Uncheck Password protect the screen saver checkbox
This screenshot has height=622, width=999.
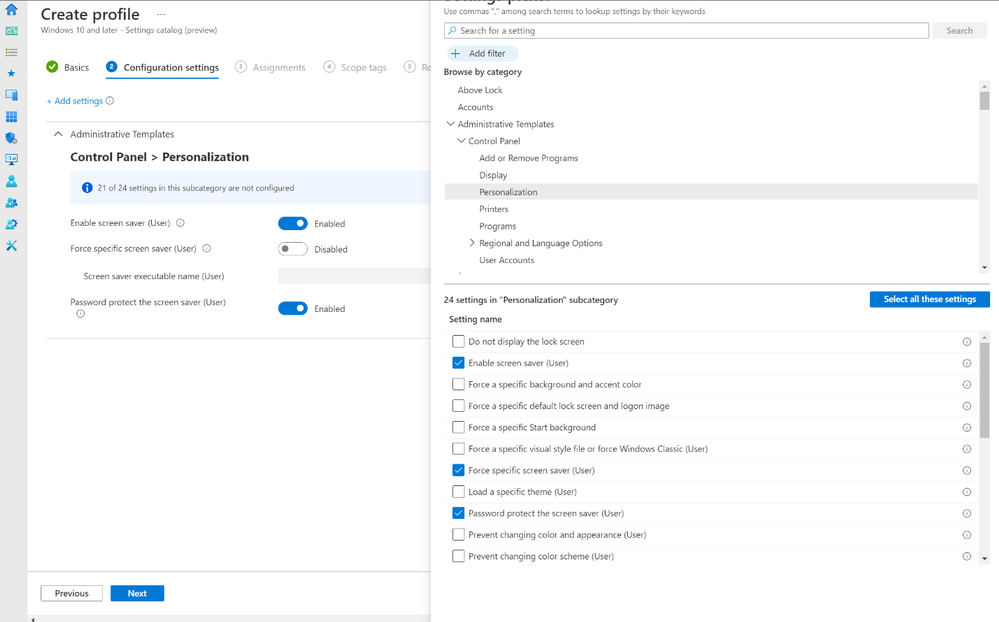pyautogui.click(x=458, y=513)
